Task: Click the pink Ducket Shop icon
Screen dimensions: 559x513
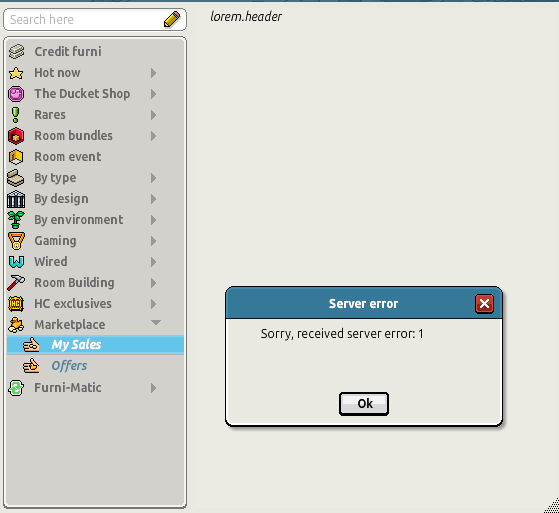Action: pos(16,94)
